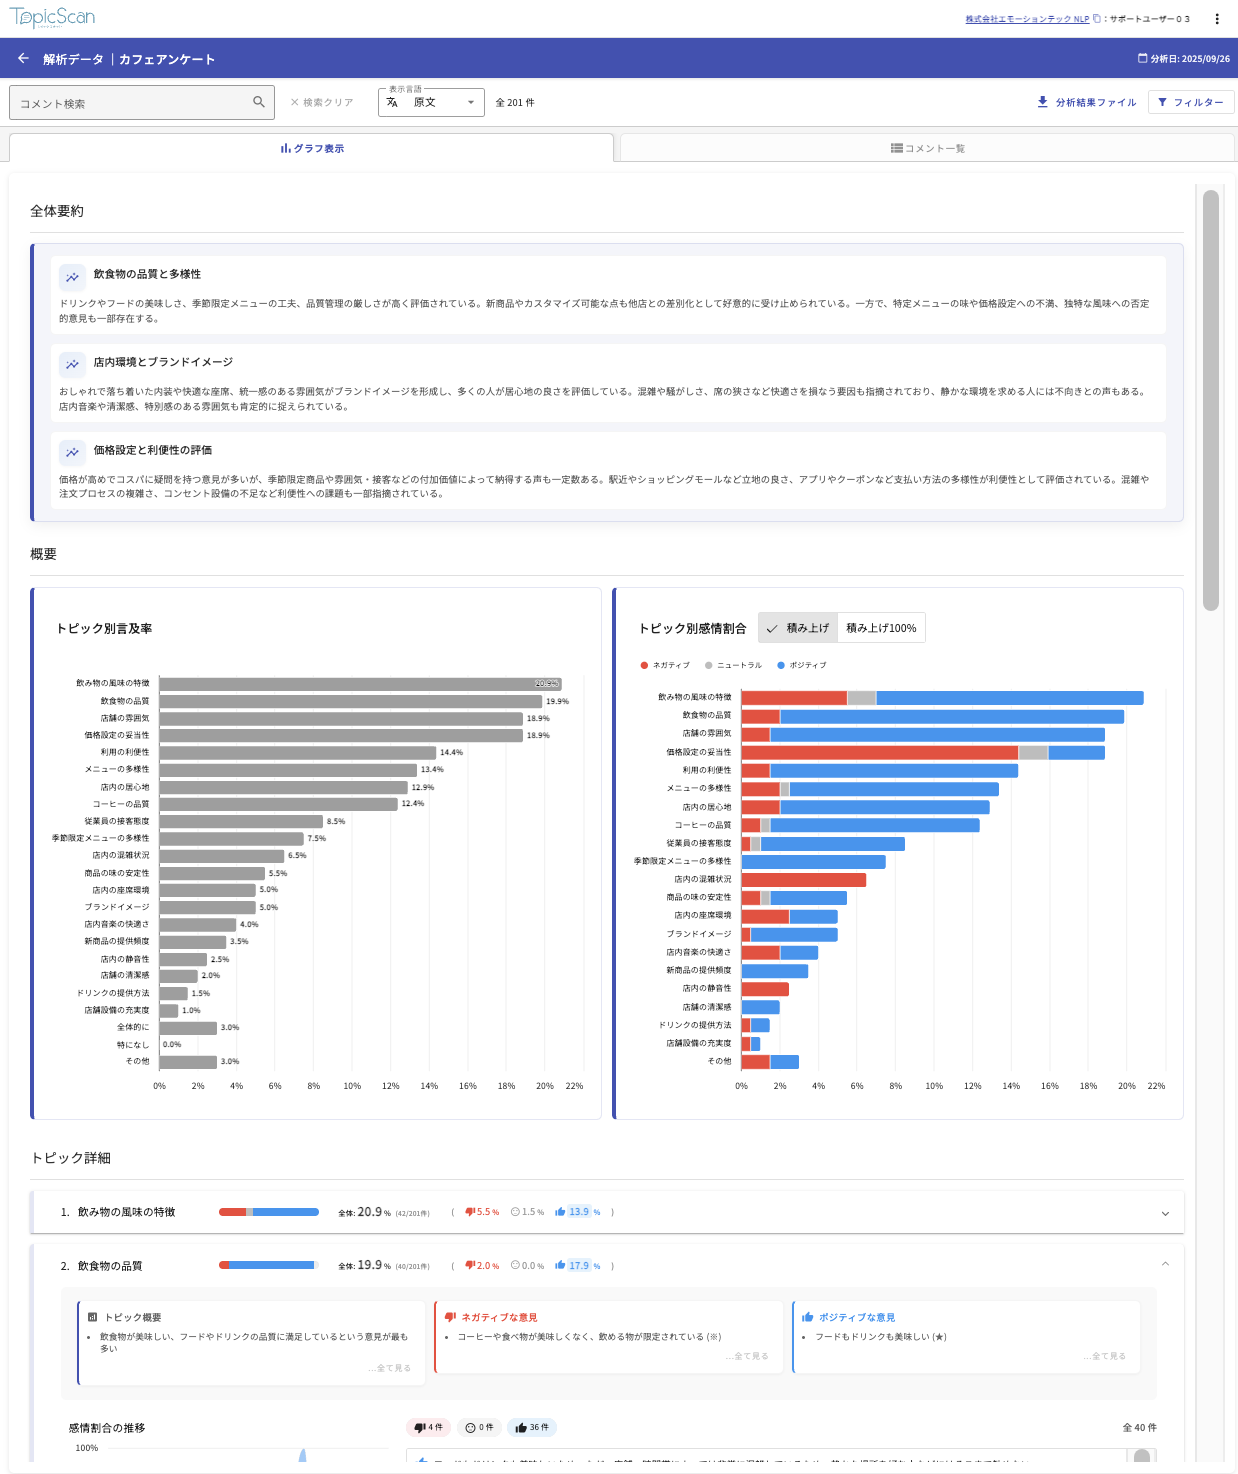This screenshot has height=1474, width=1238.
Task: Click the page's vertical scrollbar thumb
Action: click(1210, 400)
